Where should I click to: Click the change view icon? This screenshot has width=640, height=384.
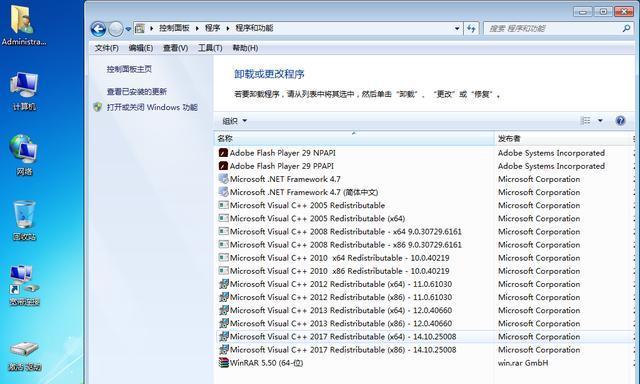(x=585, y=120)
